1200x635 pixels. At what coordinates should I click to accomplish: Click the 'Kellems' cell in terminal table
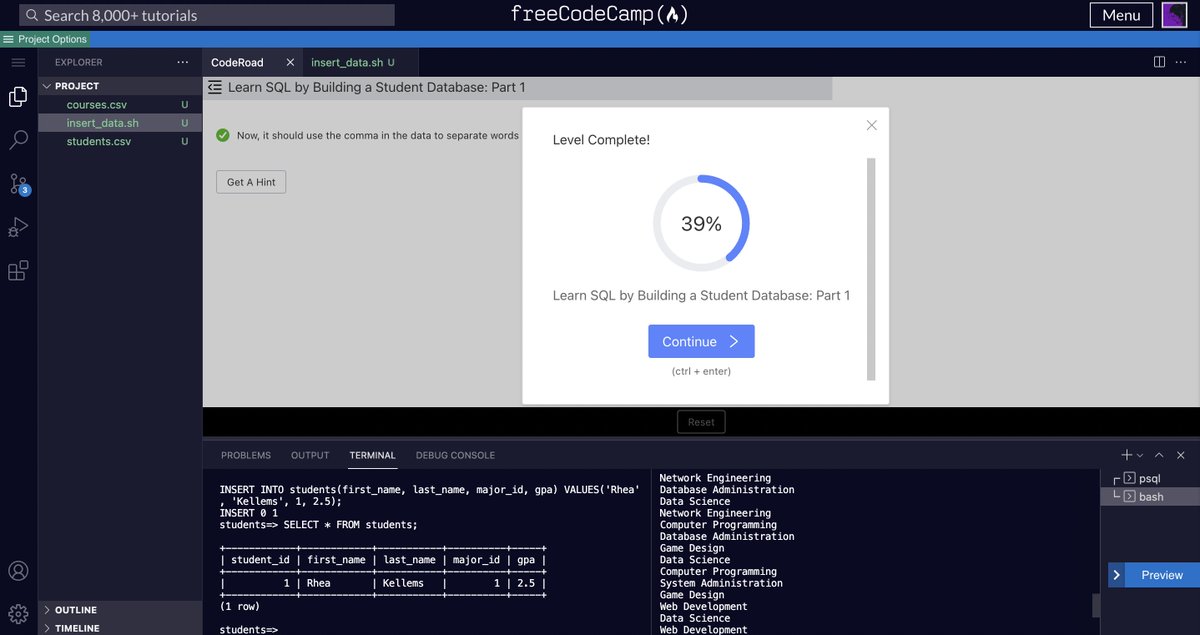click(404, 583)
